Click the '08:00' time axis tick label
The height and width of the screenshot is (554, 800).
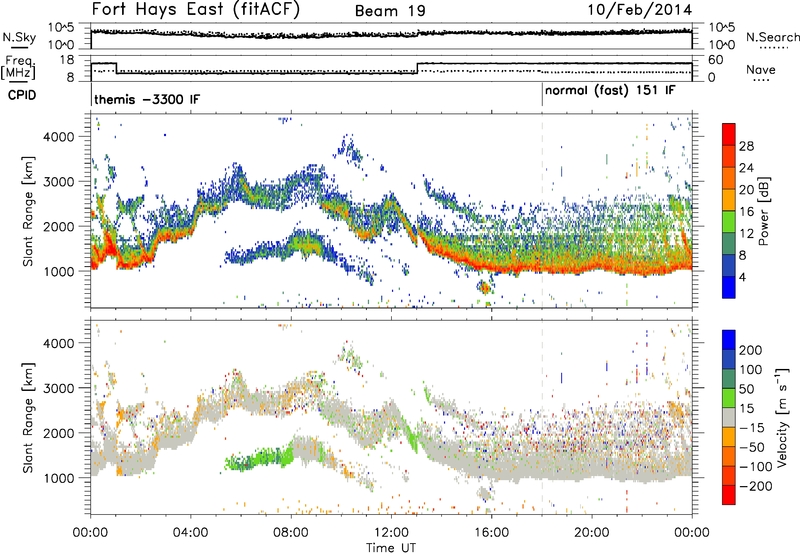[x=291, y=533]
